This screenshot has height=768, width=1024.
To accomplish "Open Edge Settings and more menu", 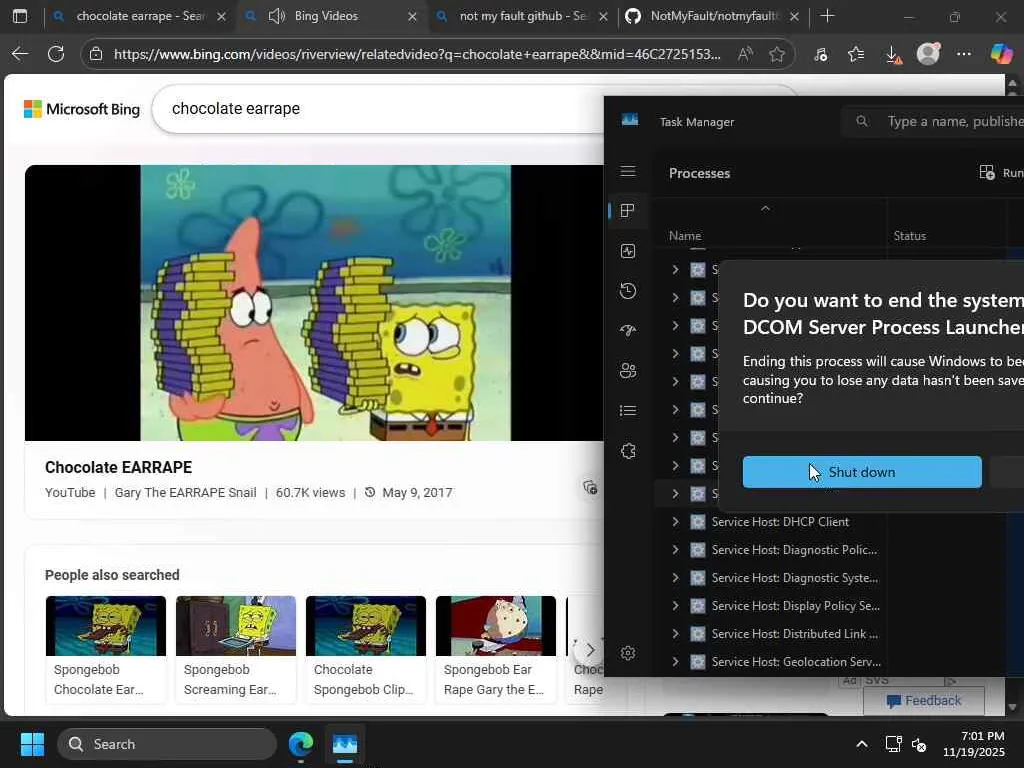I will point(964,54).
